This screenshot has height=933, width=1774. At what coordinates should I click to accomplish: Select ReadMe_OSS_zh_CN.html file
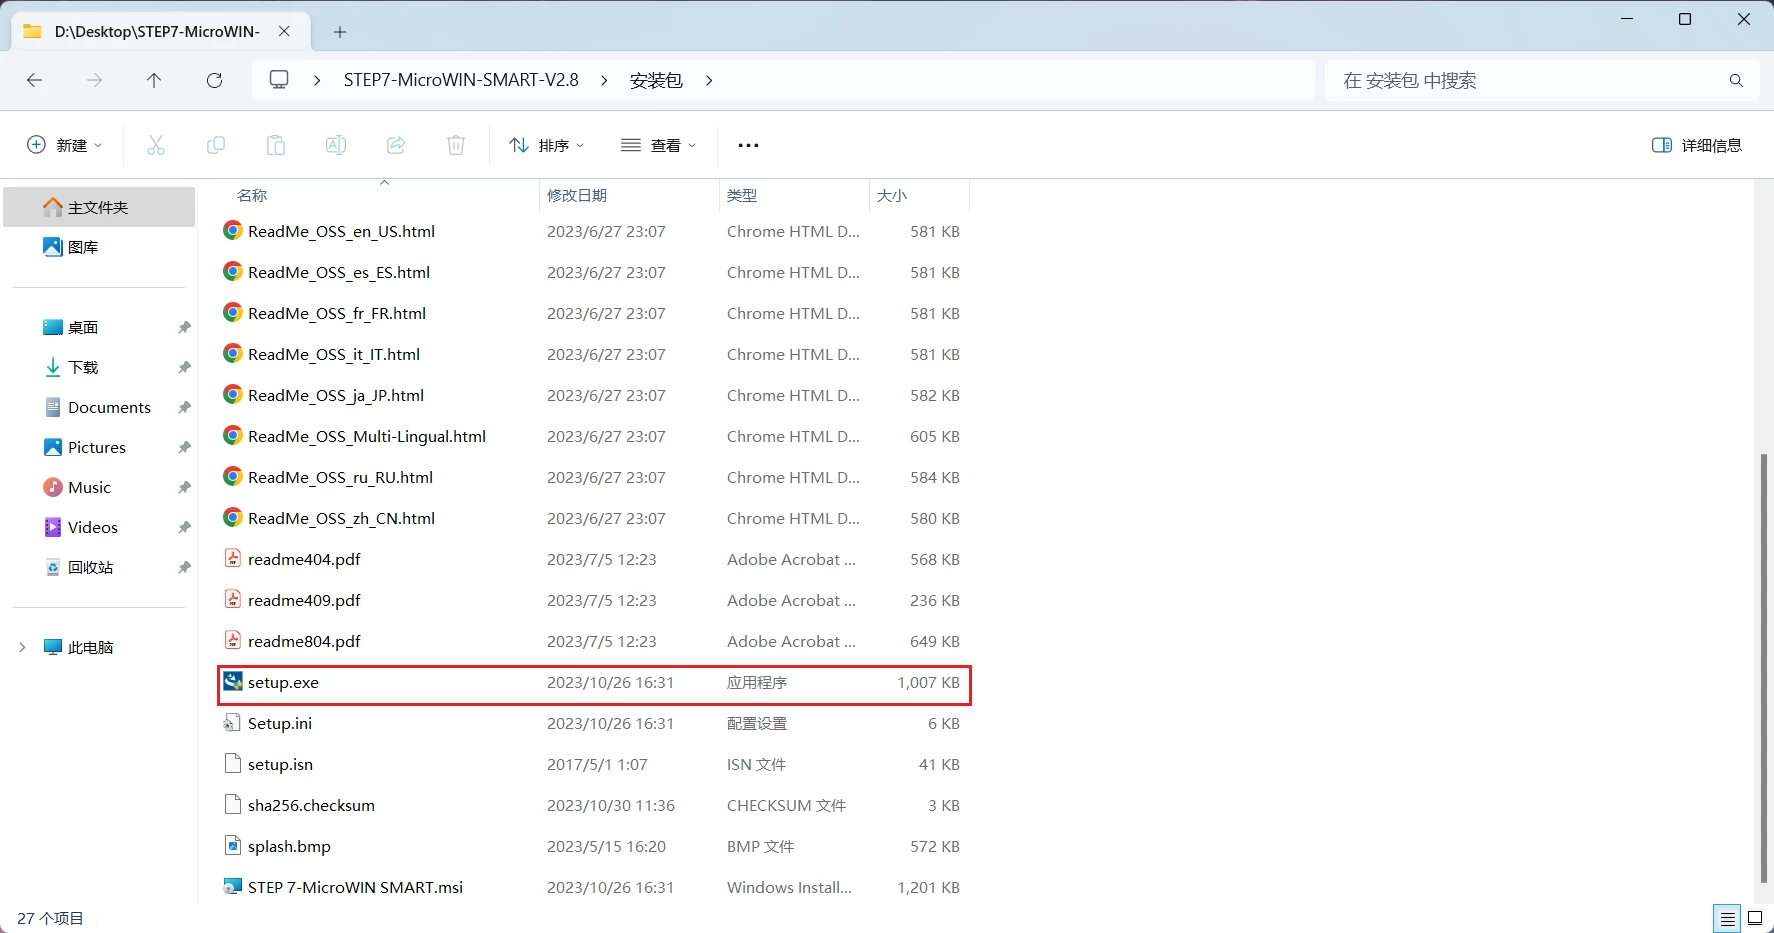pos(594,519)
